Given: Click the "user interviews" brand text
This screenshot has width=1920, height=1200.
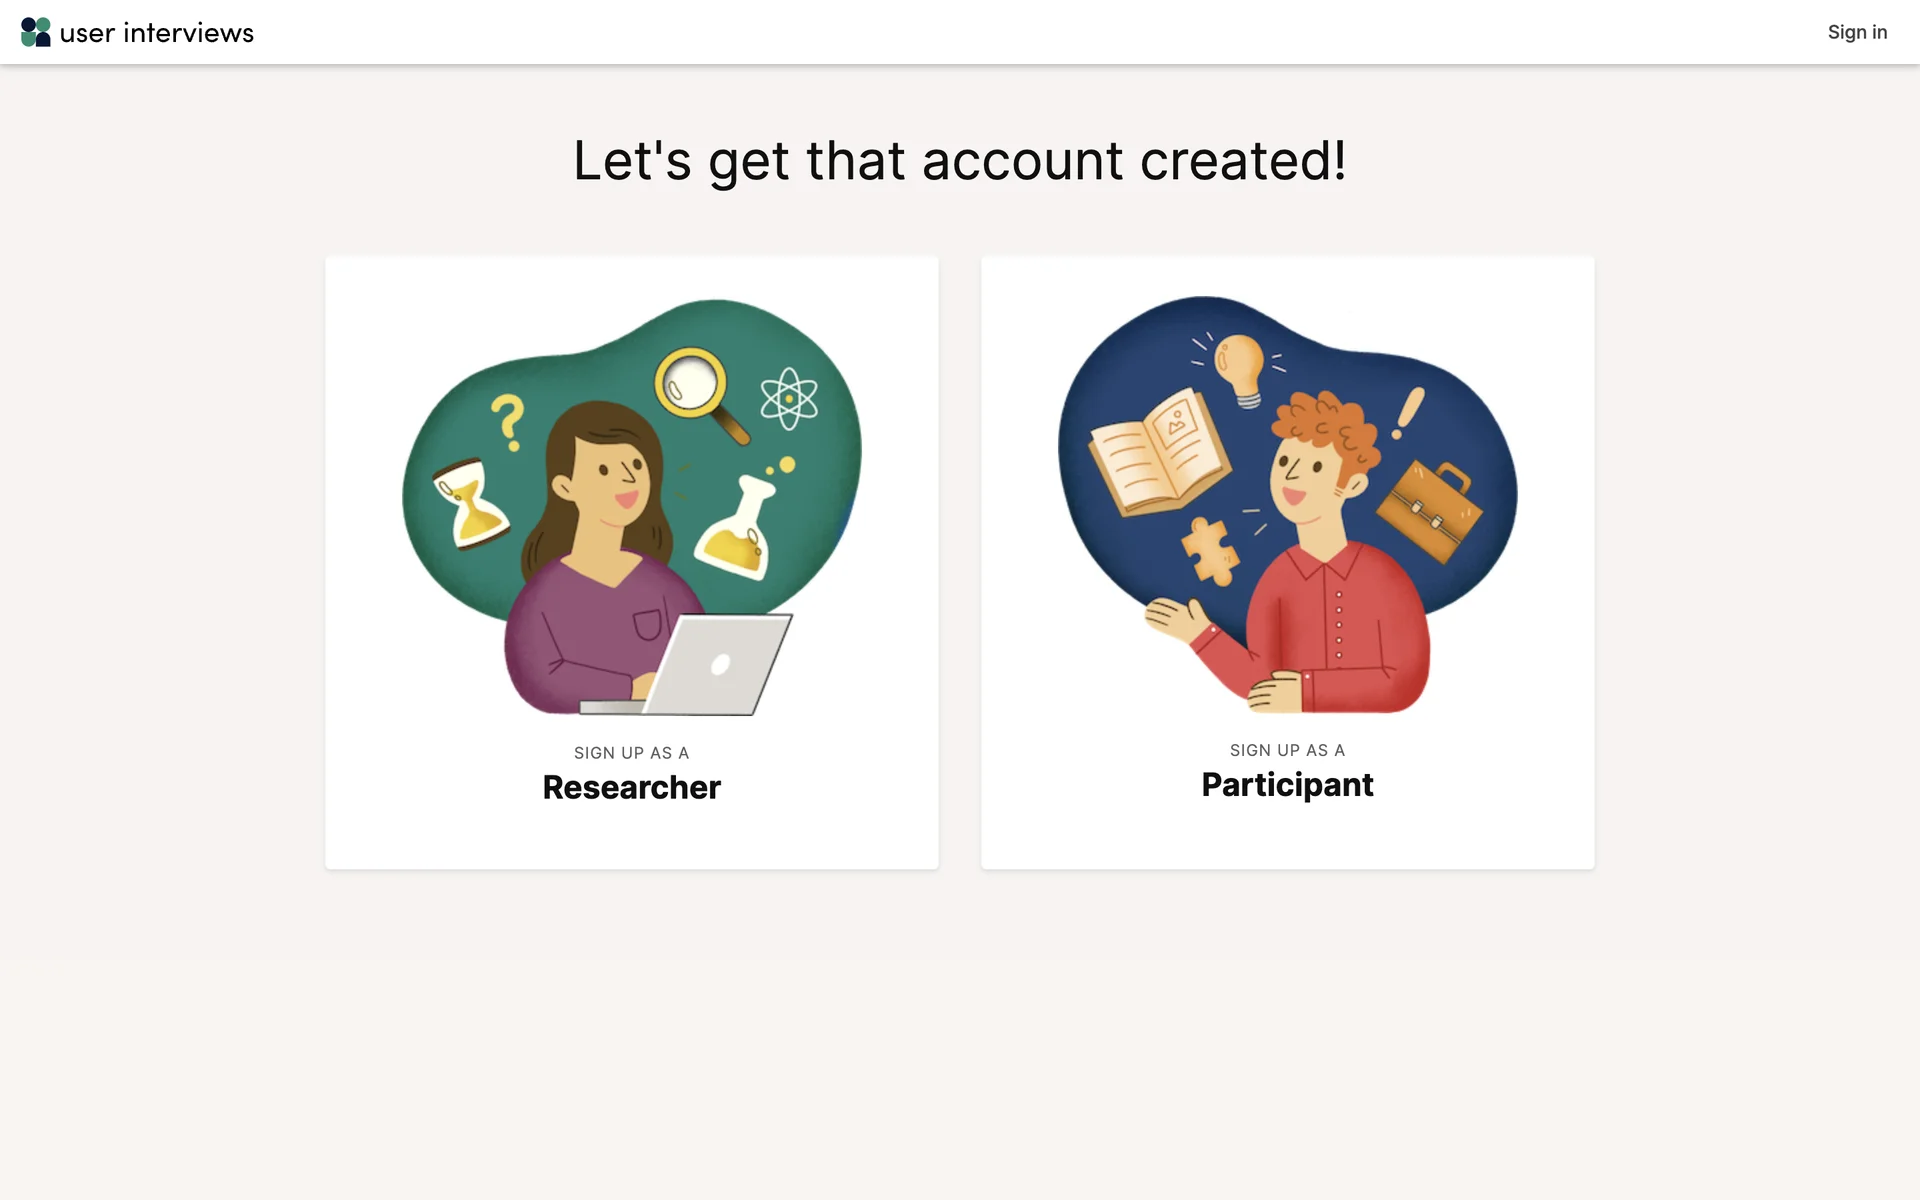Looking at the screenshot, I should point(157,33).
